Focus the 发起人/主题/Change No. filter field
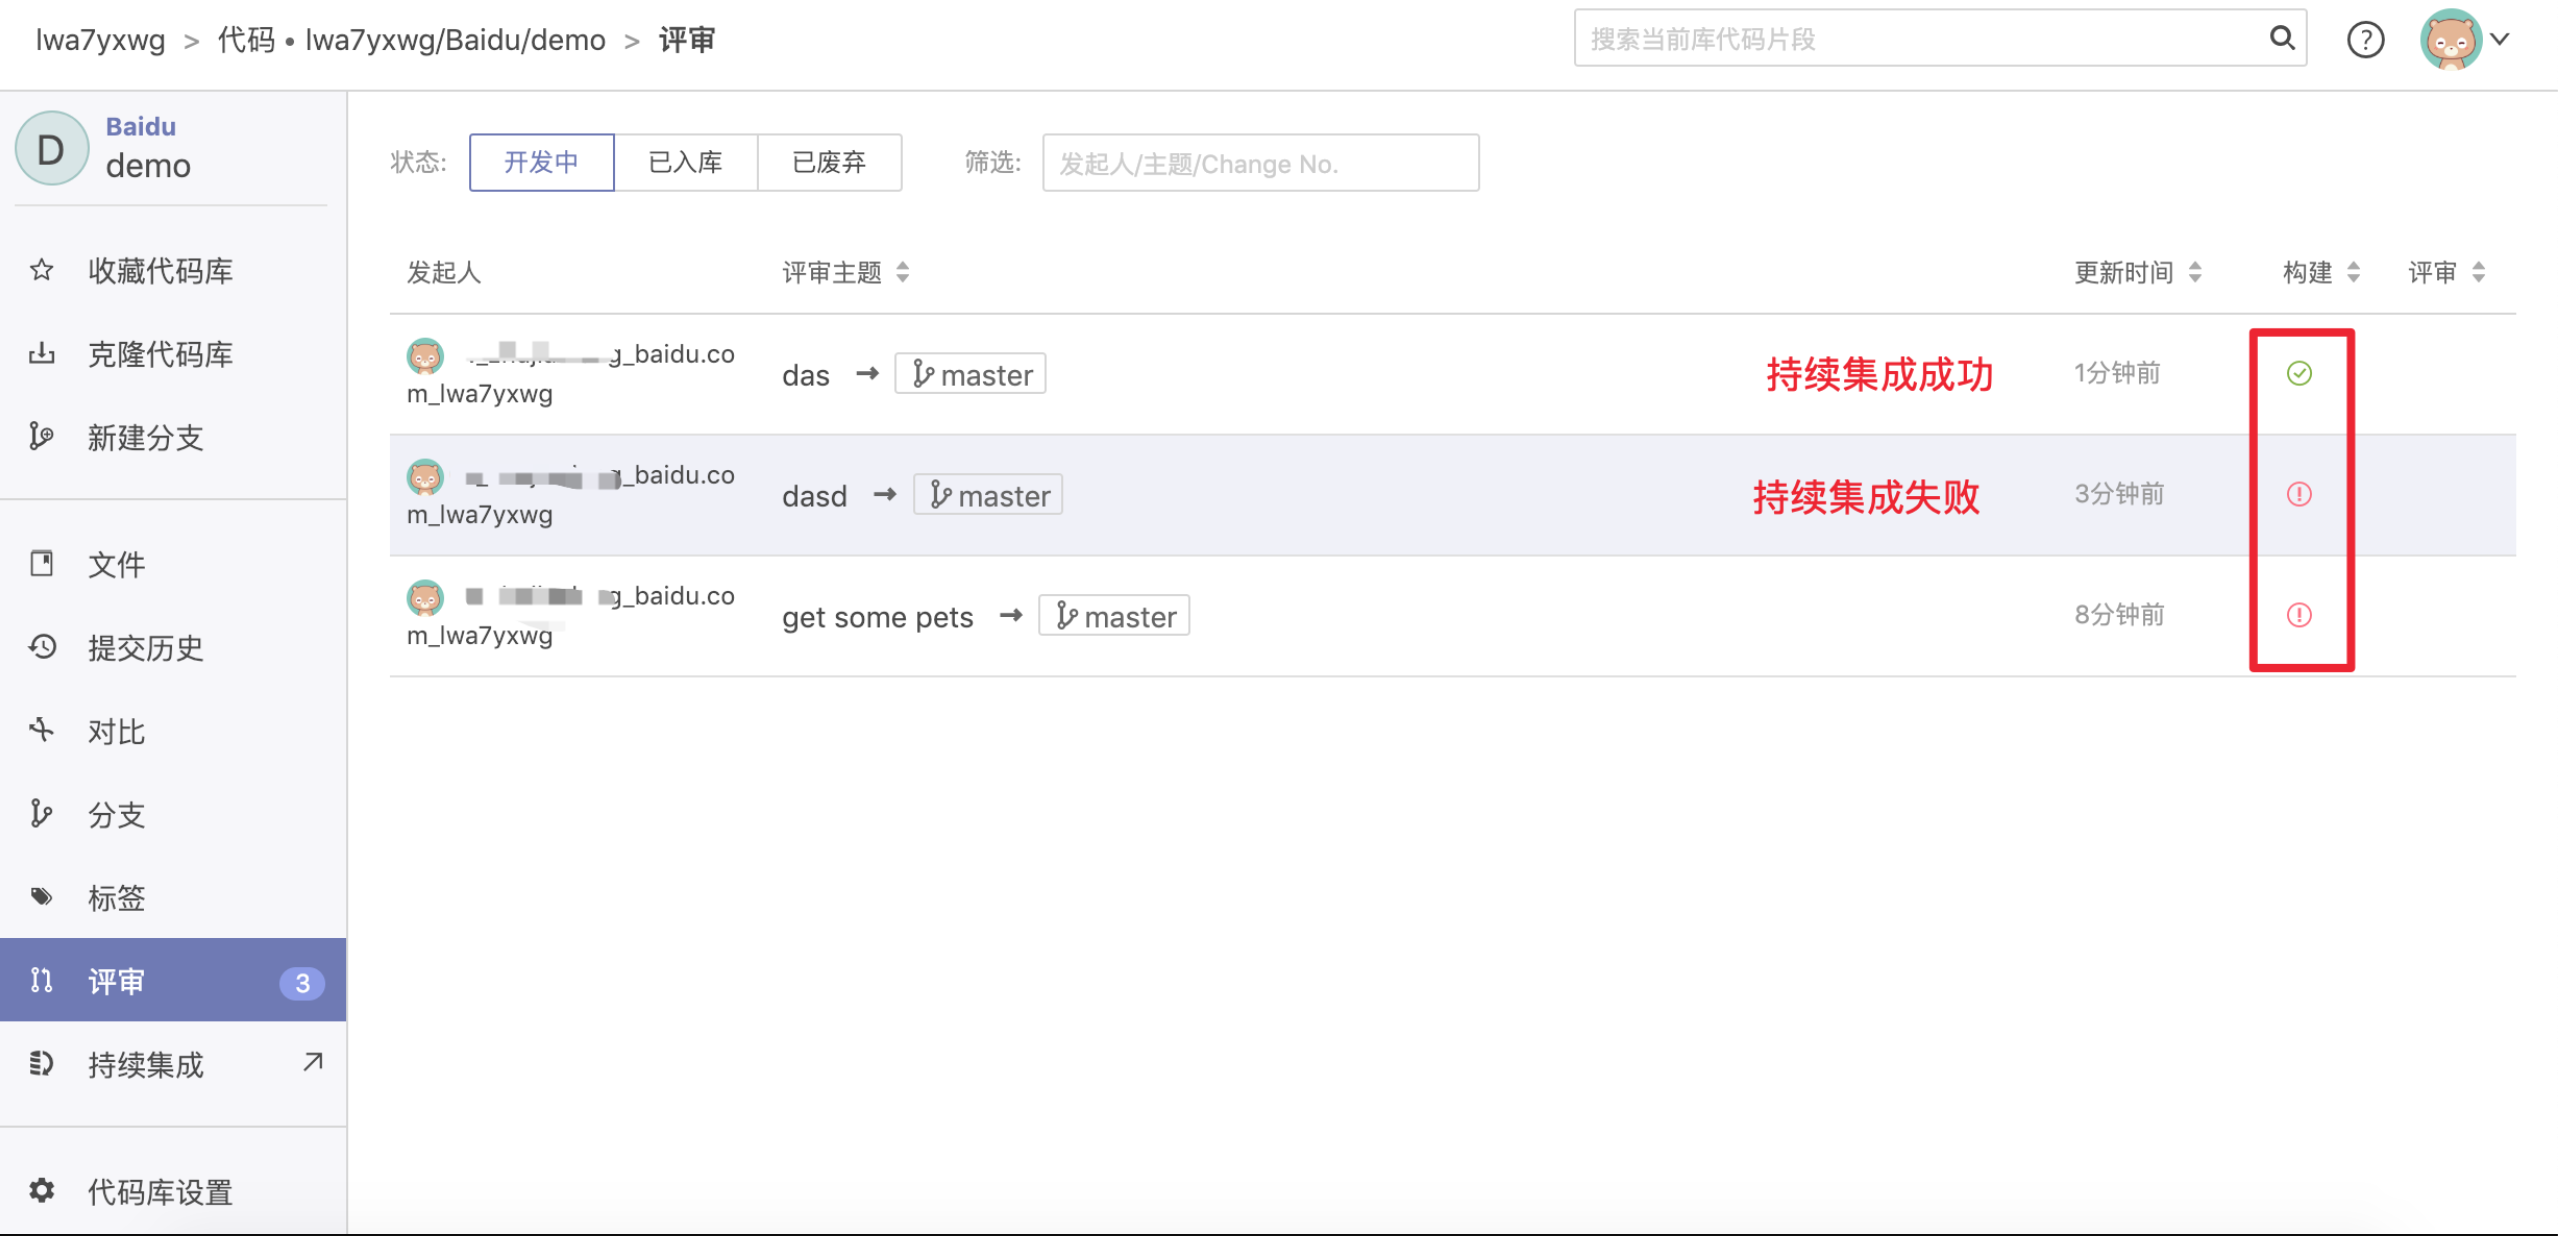 click(1260, 163)
